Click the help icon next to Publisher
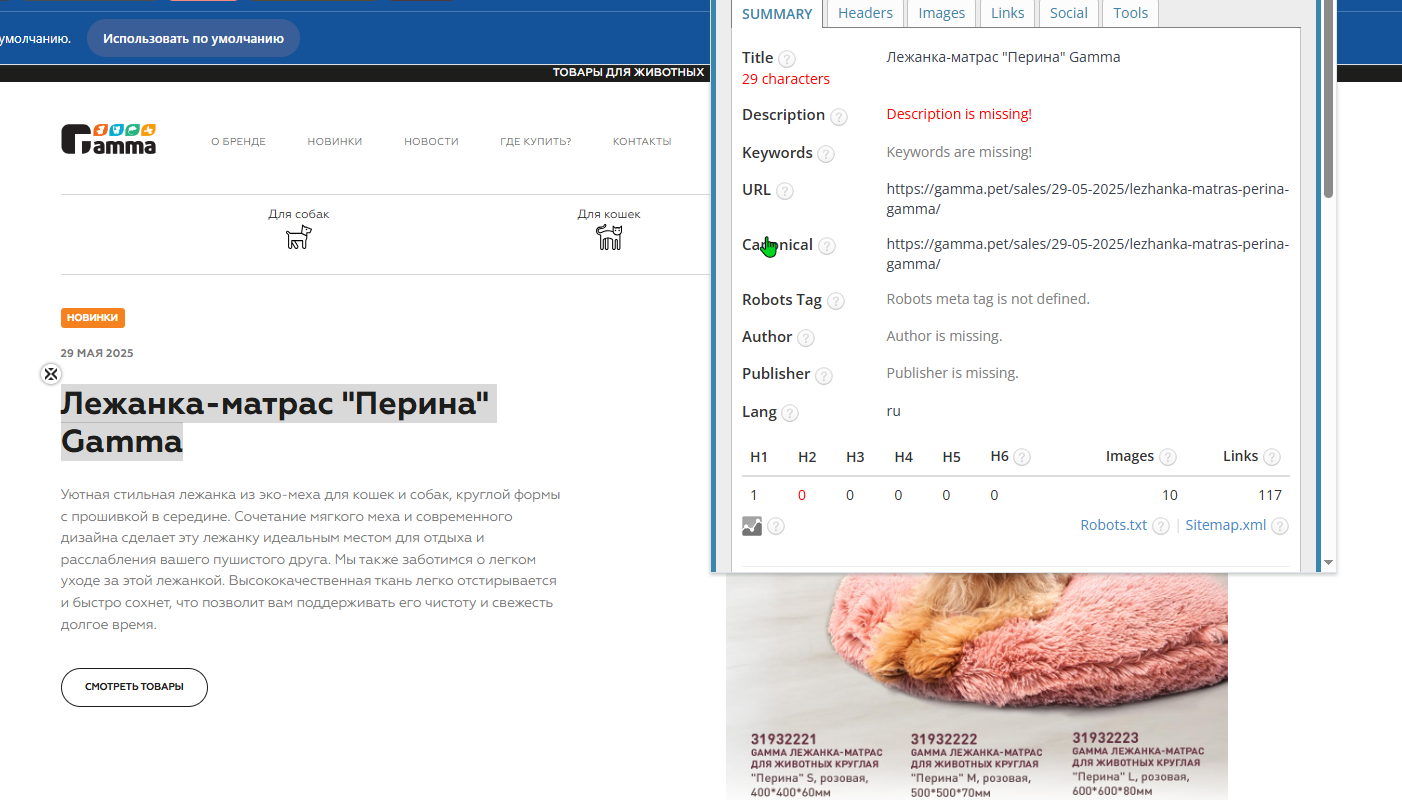This screenshot has height=800, width=1402. point(824,375)
